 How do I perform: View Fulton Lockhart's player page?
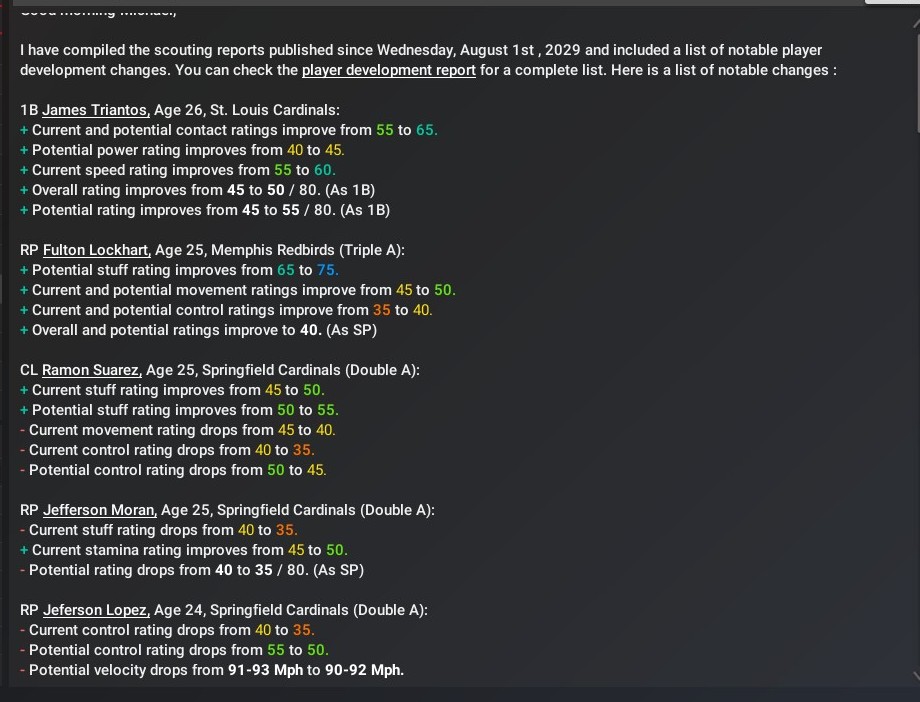96,250
